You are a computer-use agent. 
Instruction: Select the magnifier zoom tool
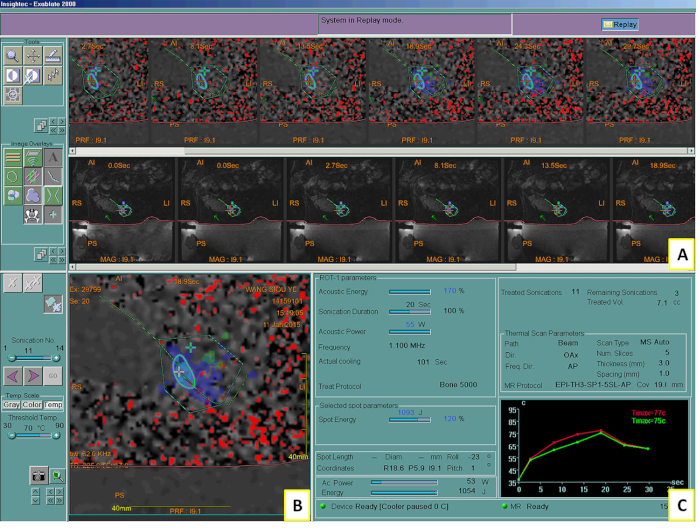click(x=13, y=56)
